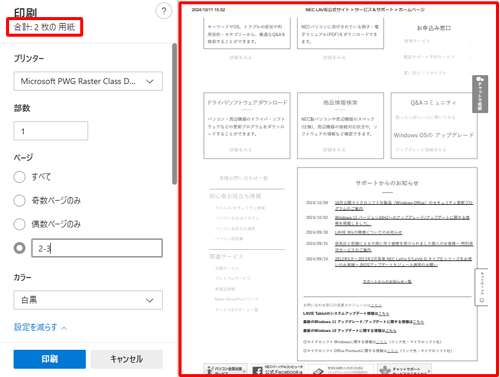
Task: Click Windows OSの アップグレード text in preview
Action: tap(434, 135)
